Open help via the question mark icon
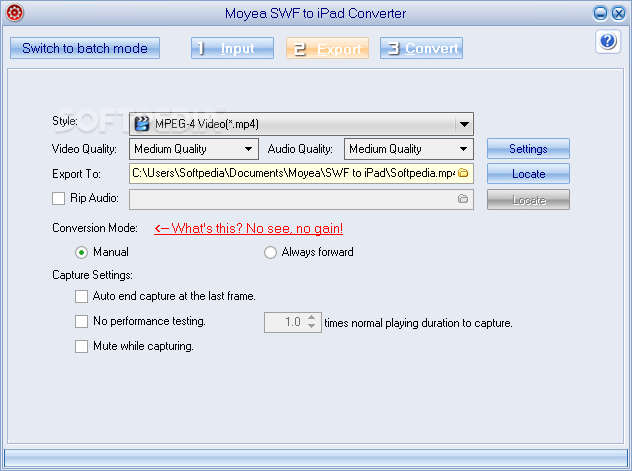The height and width of the screenshot is (471, 632). (608, 41)
